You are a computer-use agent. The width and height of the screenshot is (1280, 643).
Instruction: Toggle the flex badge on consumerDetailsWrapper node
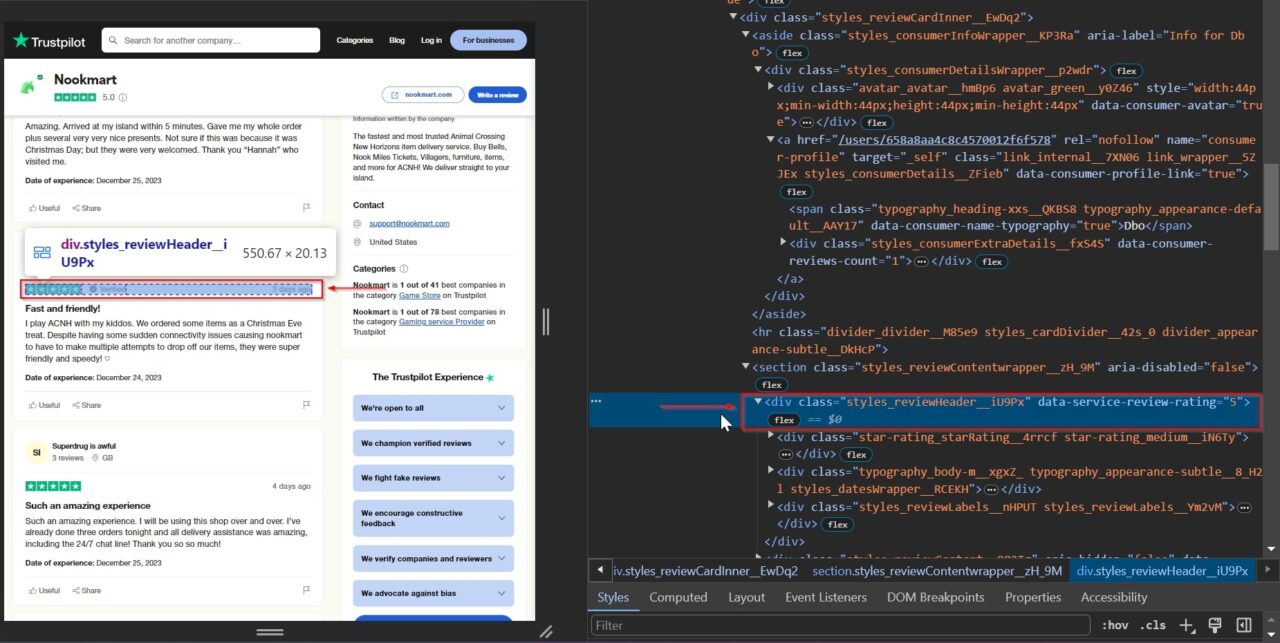[x=1127, y=71]
